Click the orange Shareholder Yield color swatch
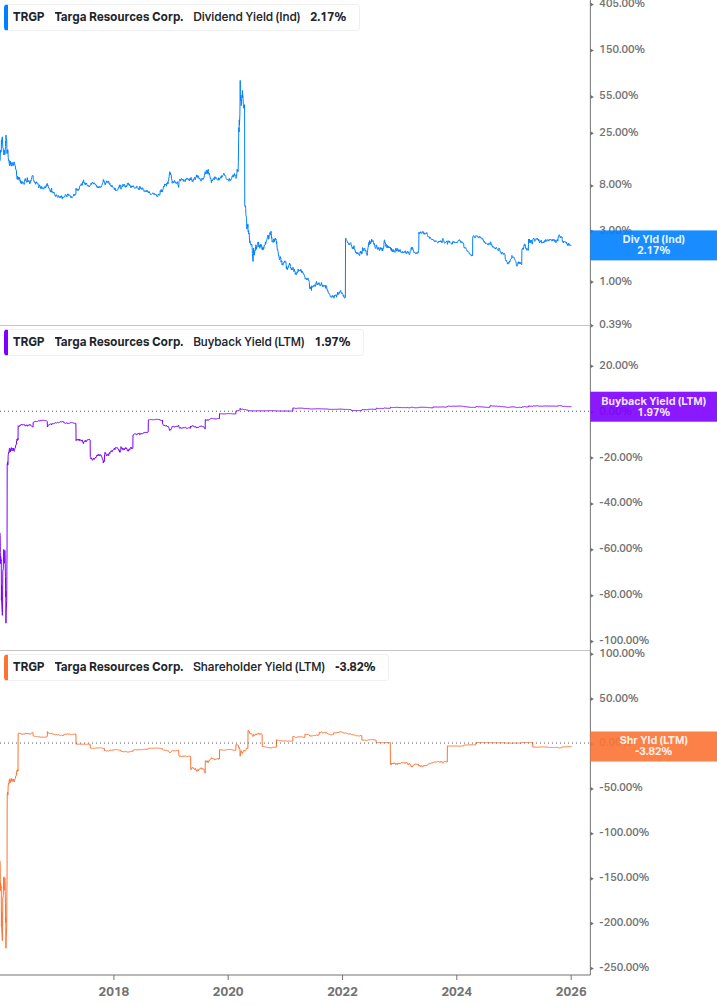Screen dimensions: 717x1005 7,667
